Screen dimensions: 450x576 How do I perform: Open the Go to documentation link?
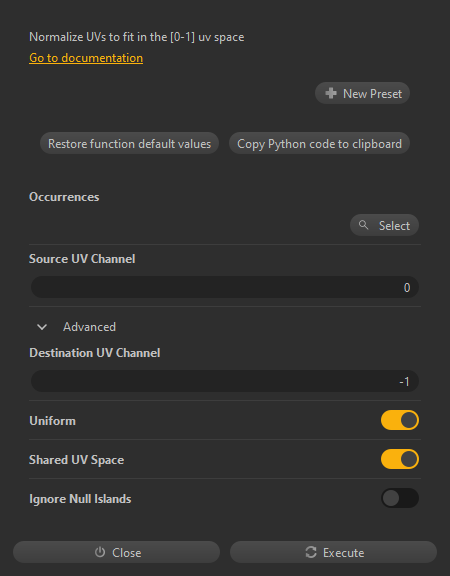86,58
